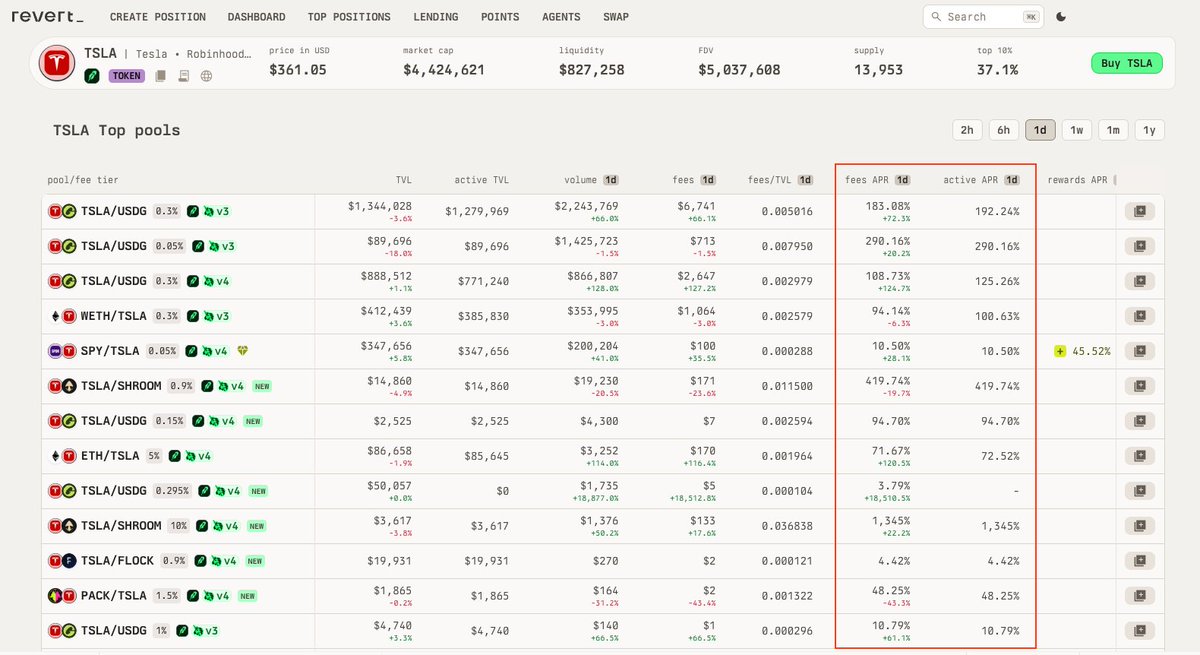The image size is (1200, 655).
Task: Select the 1y timeframe
Action: point(1149,130)
